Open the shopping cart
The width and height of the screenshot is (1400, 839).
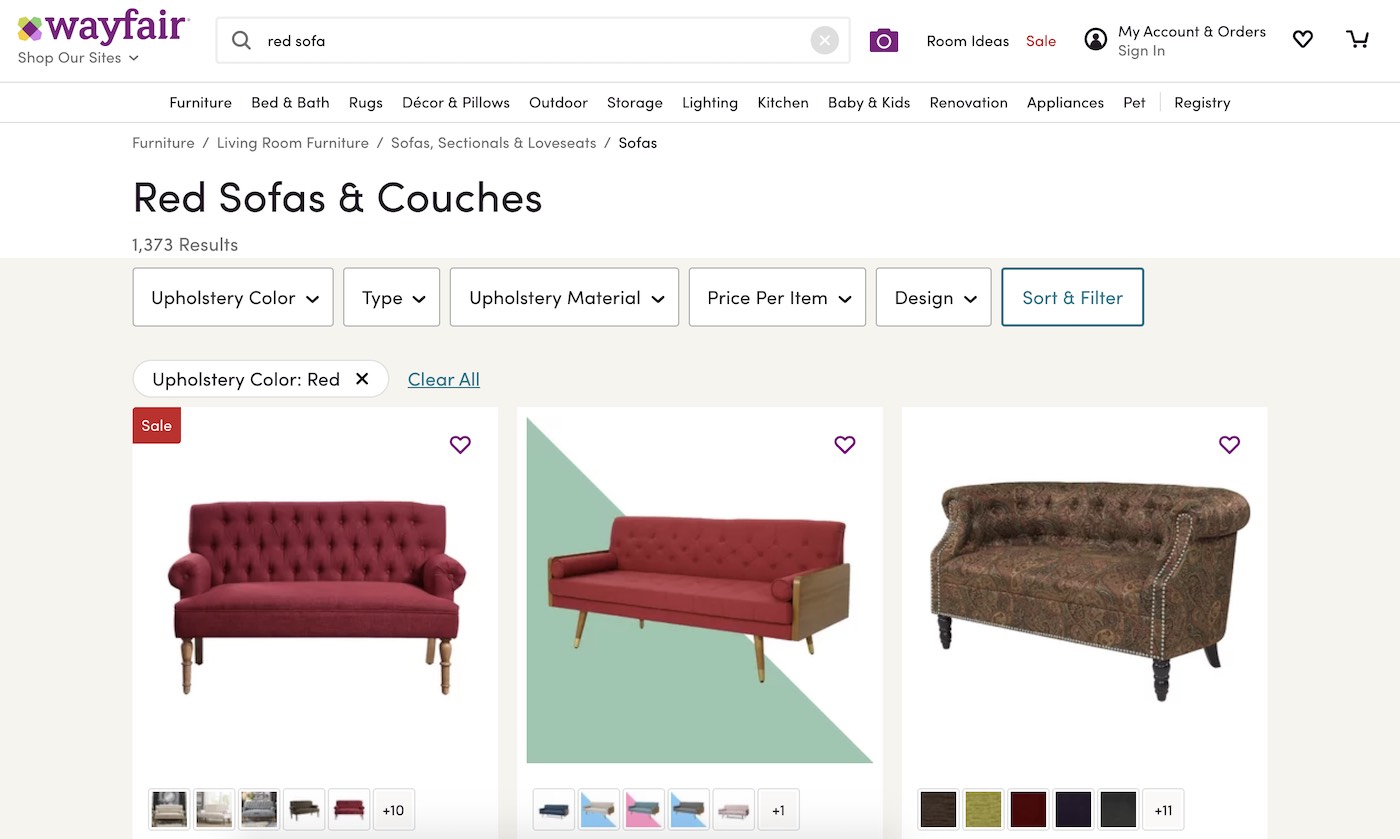pos(1357,40)
